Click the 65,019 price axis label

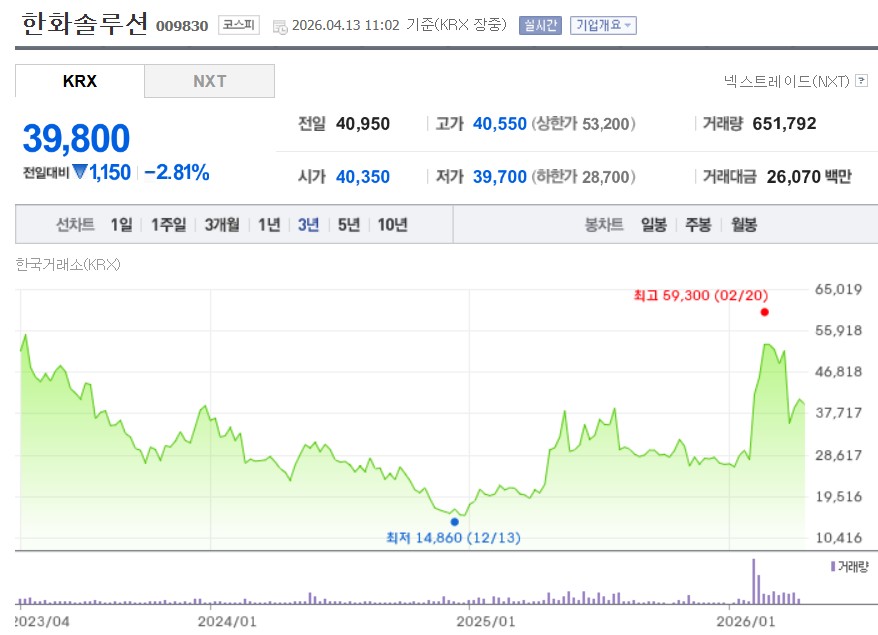[838, 289]
